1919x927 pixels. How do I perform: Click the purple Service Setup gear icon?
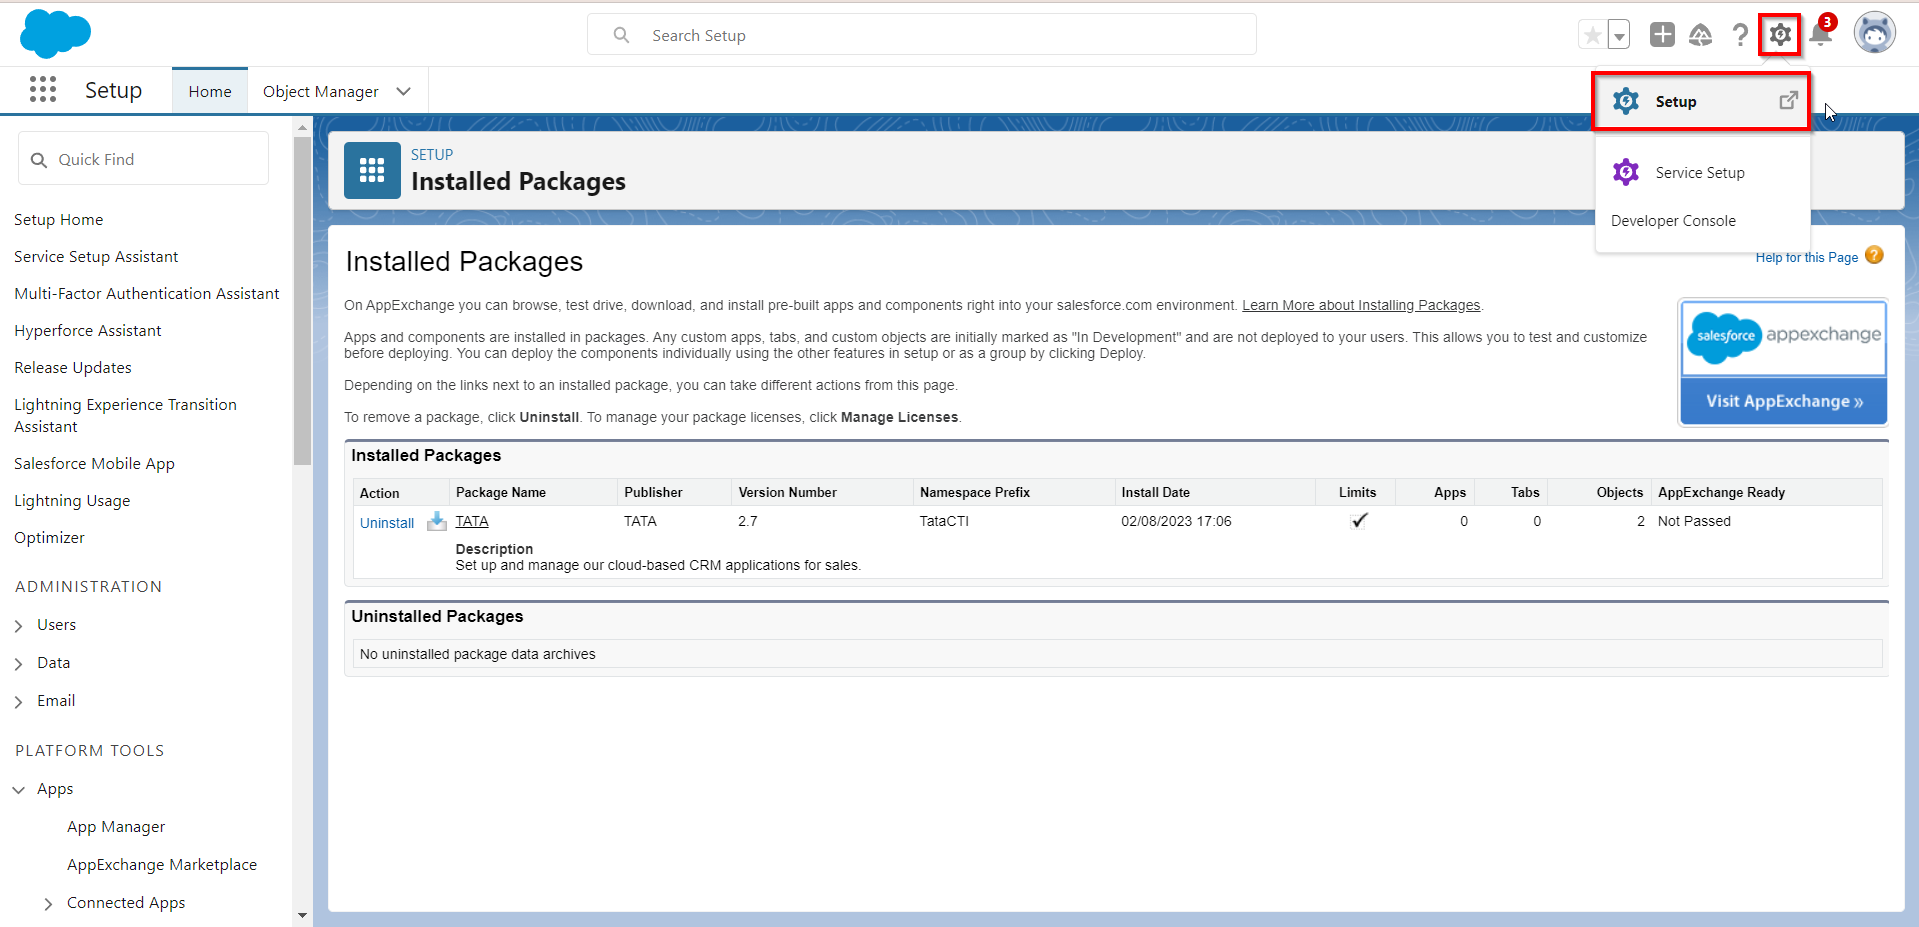coord(1626,172)
